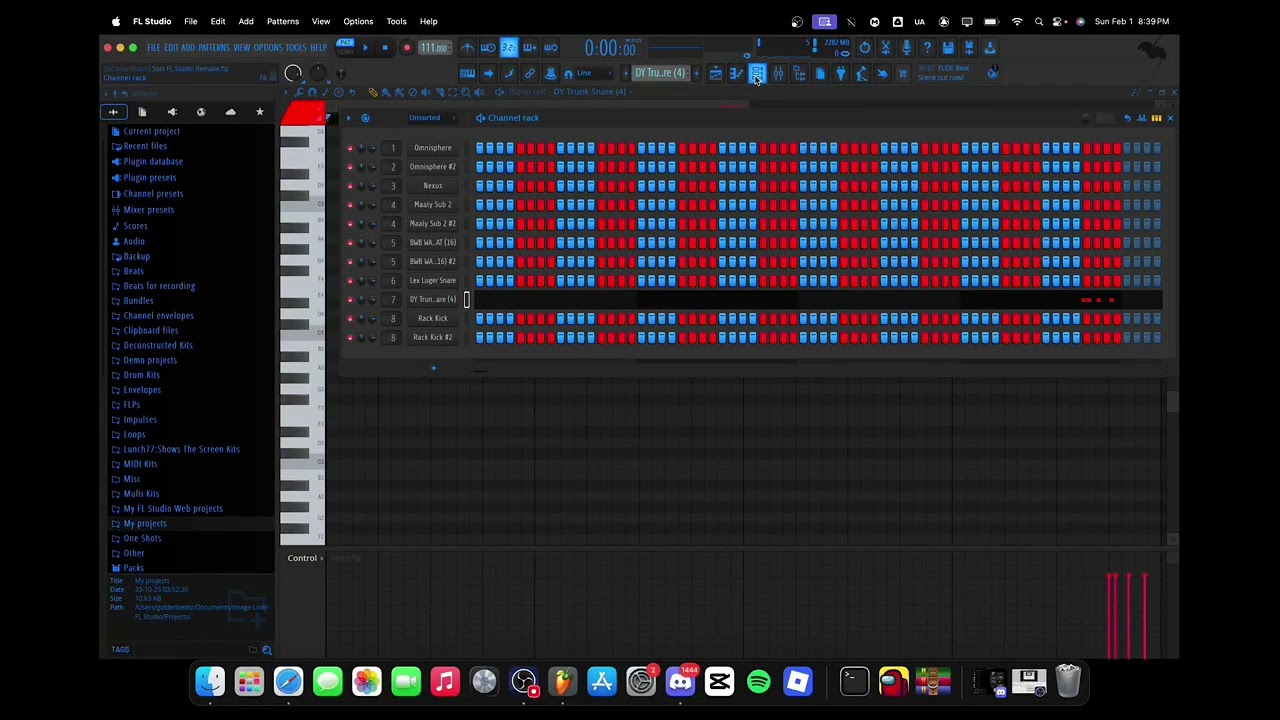Toggle the record button in transport

[x=406, y=47]
